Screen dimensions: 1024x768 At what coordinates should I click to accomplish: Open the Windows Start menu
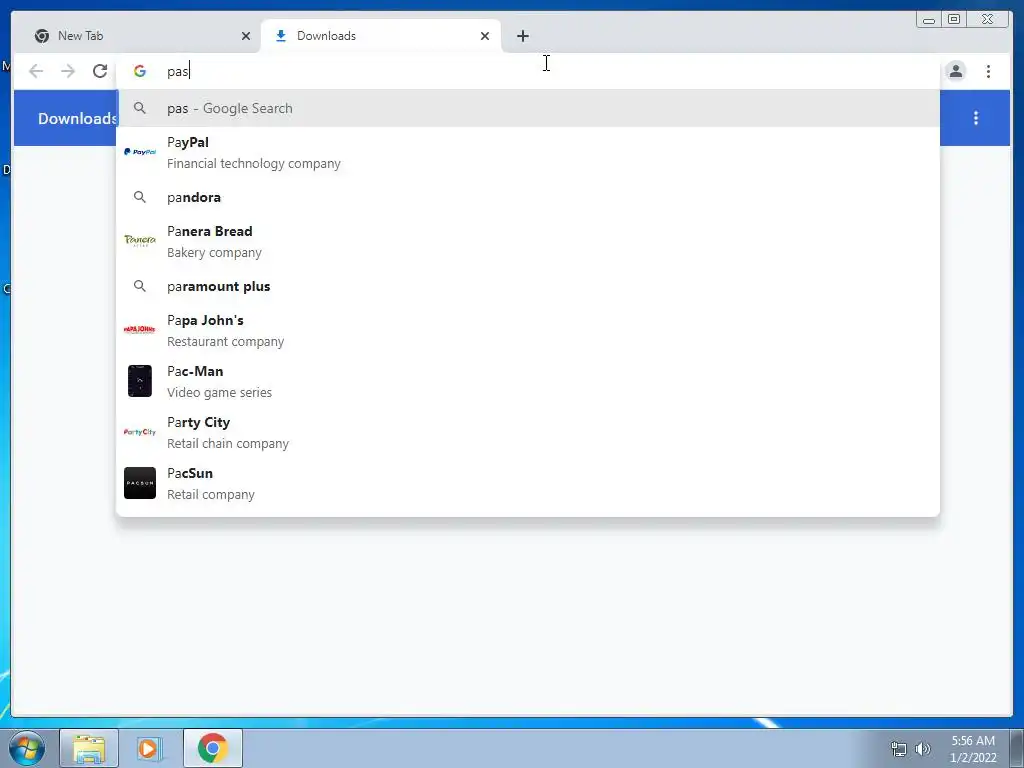click(x=27, y=748)
